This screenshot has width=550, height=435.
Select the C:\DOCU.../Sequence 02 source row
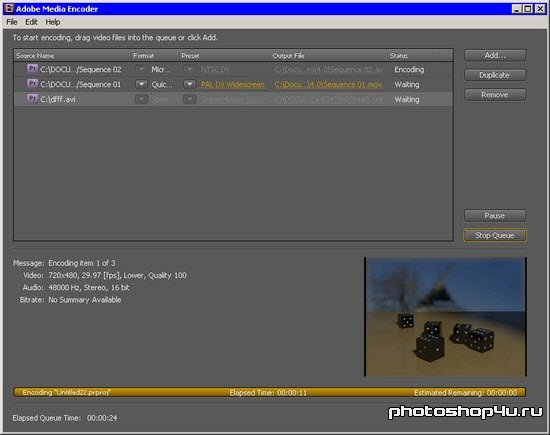(234, 69)
